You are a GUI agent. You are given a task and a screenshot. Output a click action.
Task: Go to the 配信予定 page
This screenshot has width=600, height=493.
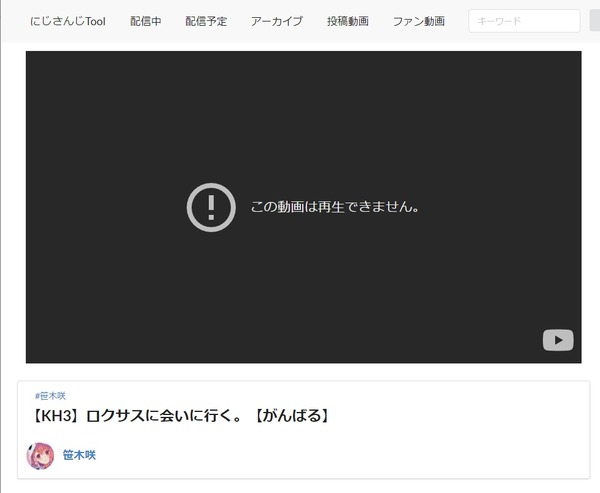tap(206, 21)
